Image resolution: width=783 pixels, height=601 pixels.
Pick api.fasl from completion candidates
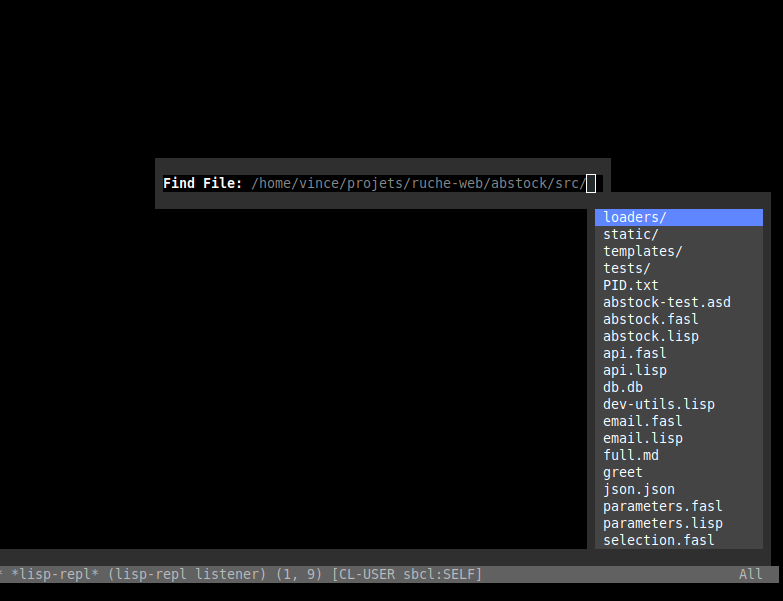pos(635,353)
